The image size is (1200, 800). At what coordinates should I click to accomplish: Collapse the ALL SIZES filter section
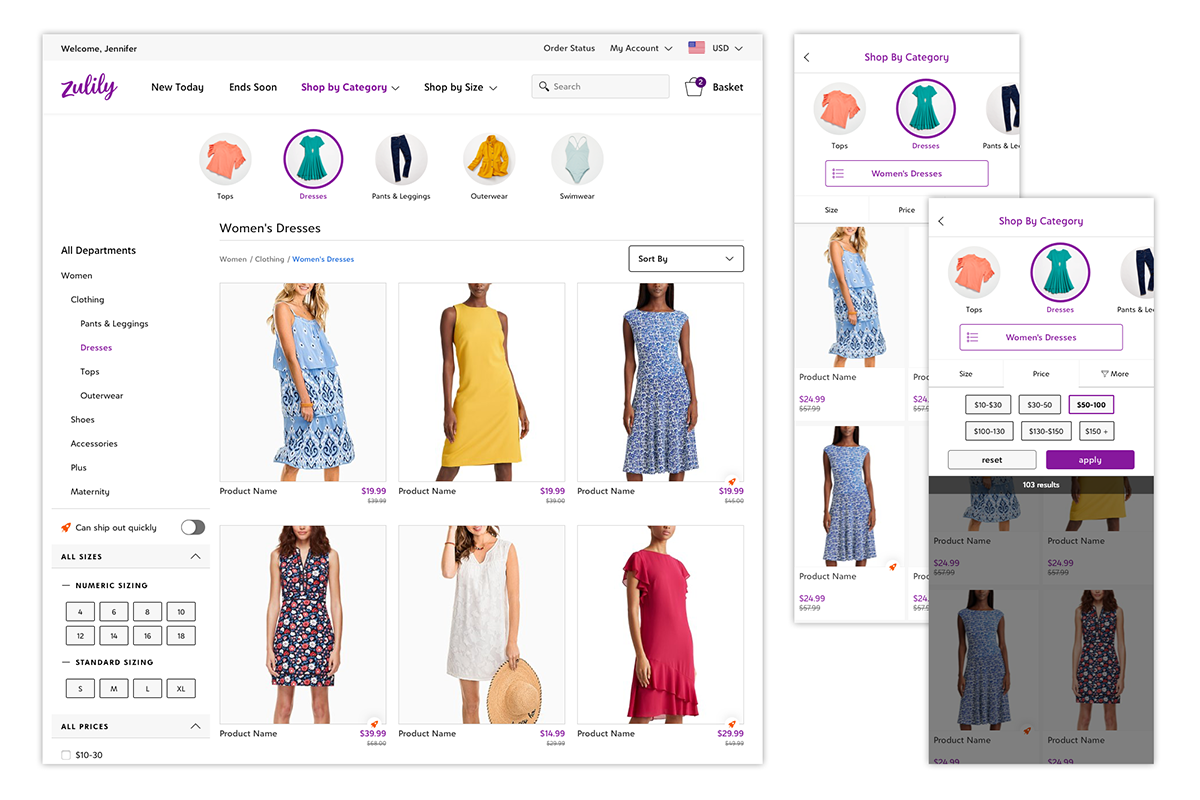click(x=195, y=557)
